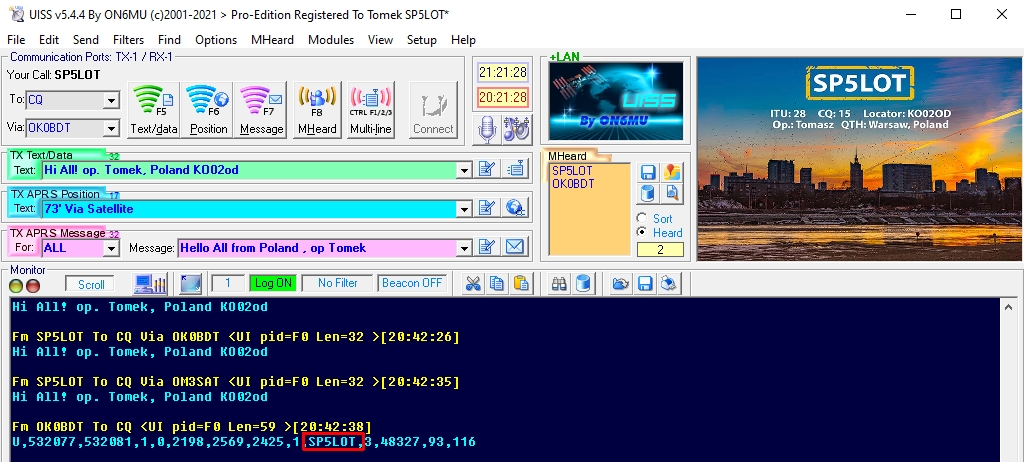Screen dimensions: 1024x462
Task: Open the MHeard menu
Action: [x=272, y=40]
